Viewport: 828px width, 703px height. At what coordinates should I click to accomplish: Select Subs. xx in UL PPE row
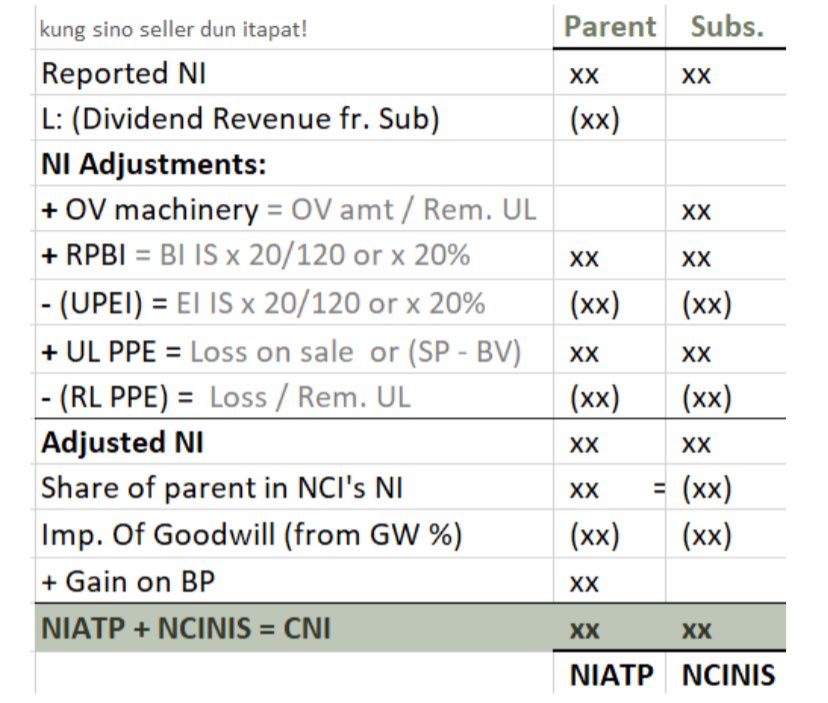click(x=726, y=351)
